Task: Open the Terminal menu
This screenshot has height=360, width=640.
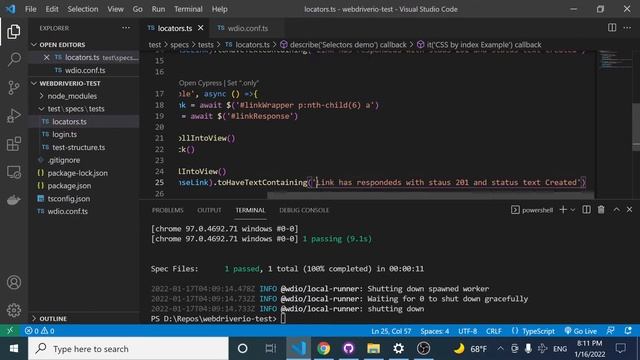Action: 188,9
